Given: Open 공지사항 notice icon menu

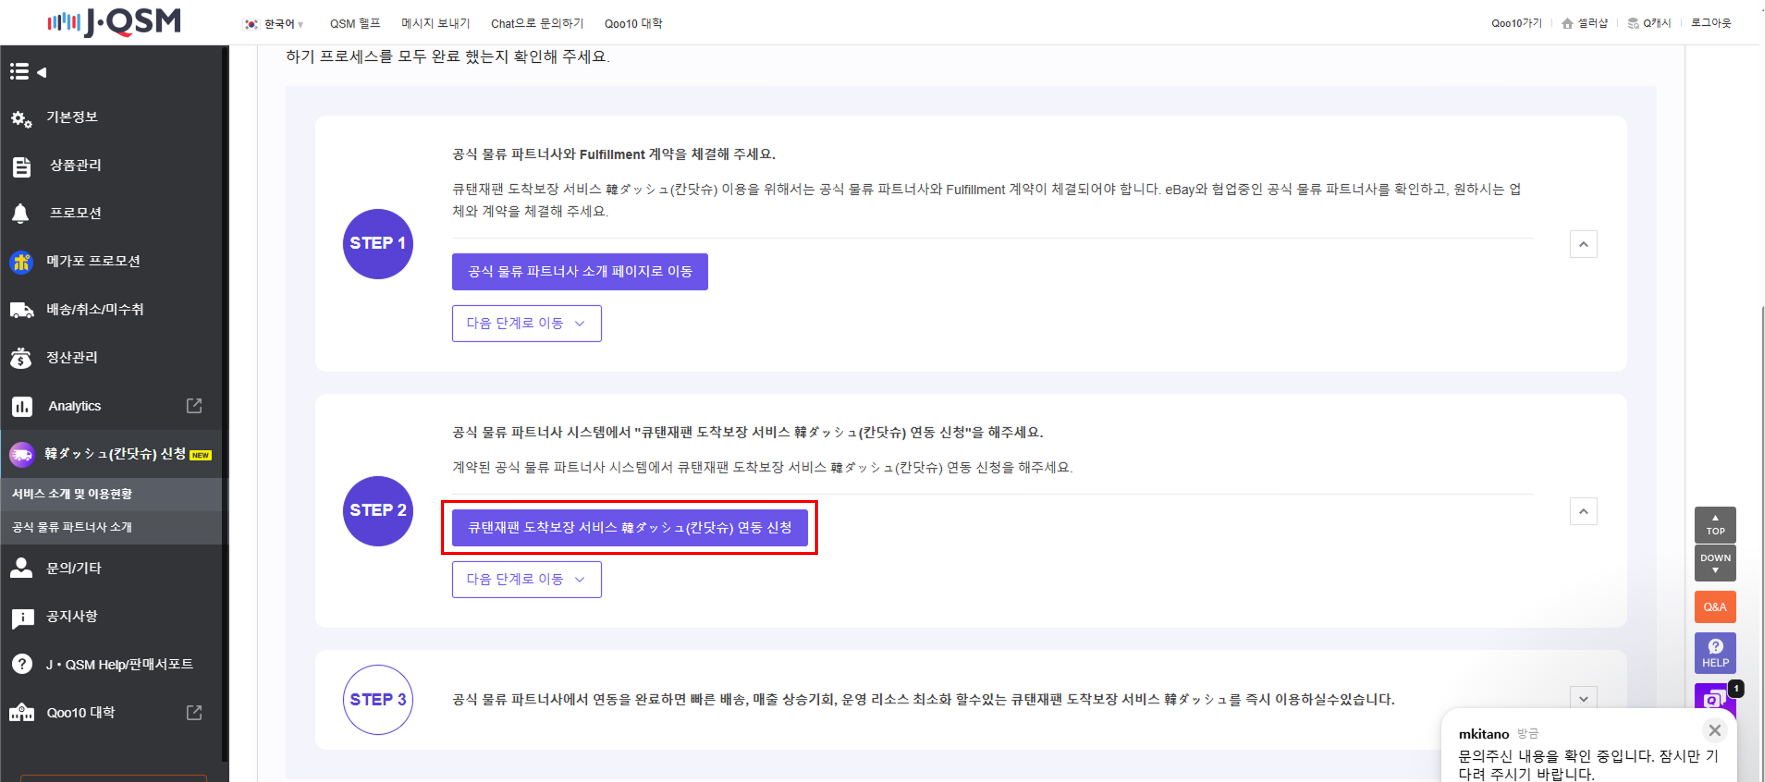Looking at the screenshot, I should 21,618.
